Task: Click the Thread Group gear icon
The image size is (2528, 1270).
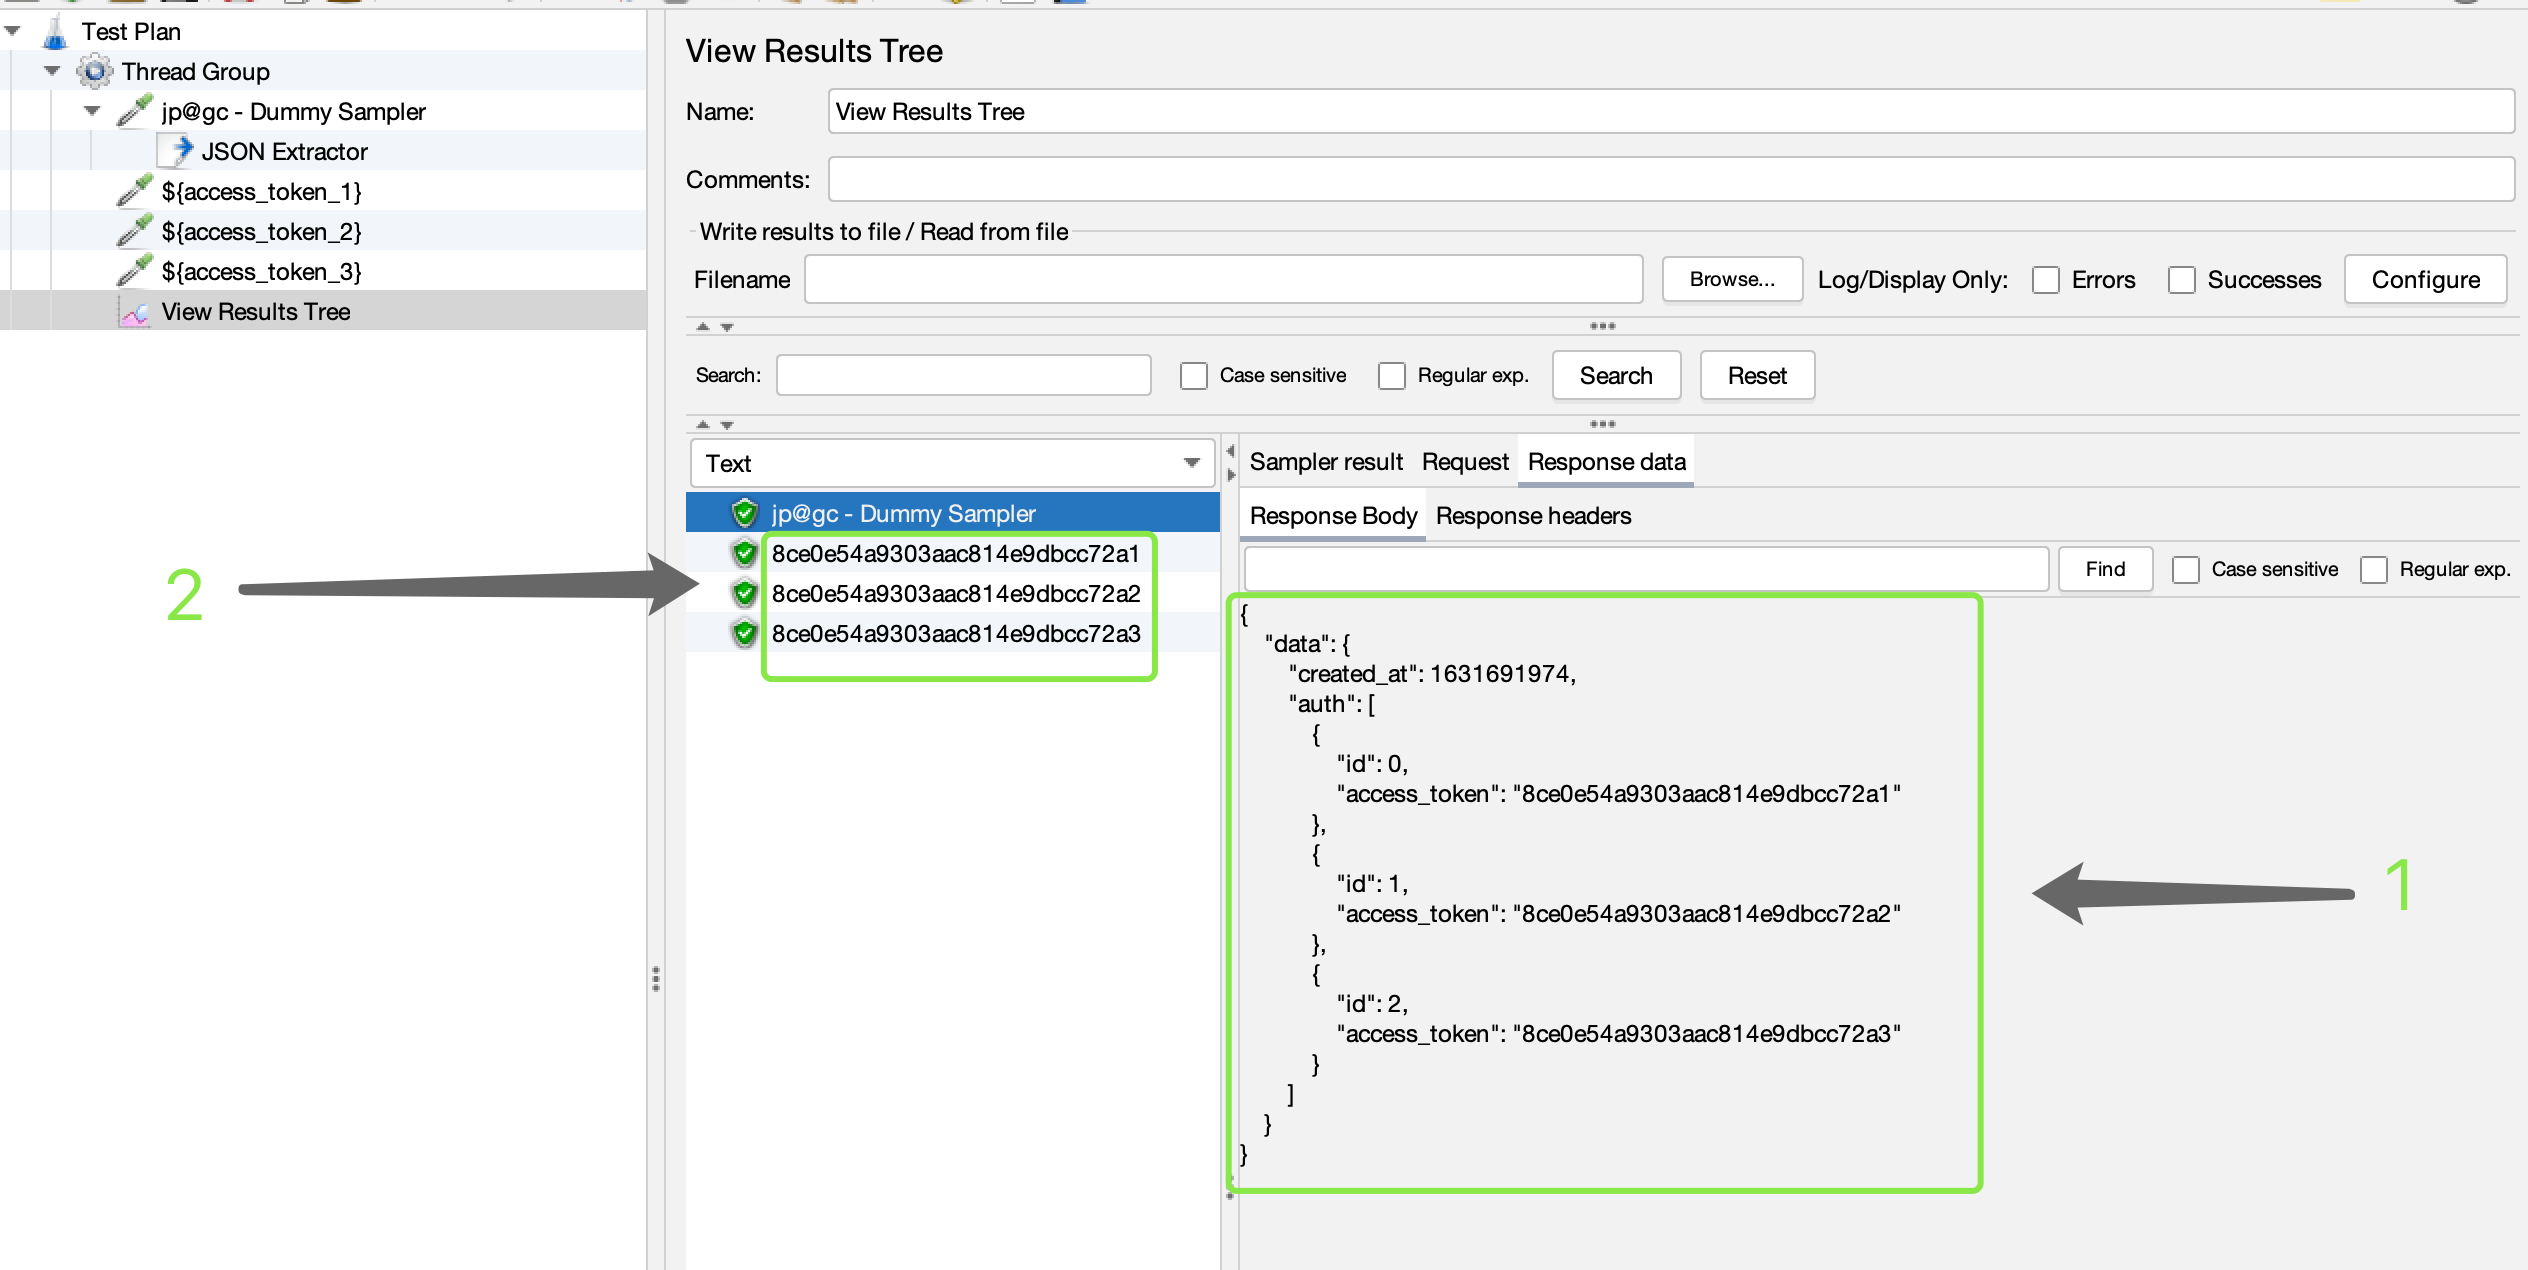Action: [x=94, y=72]
